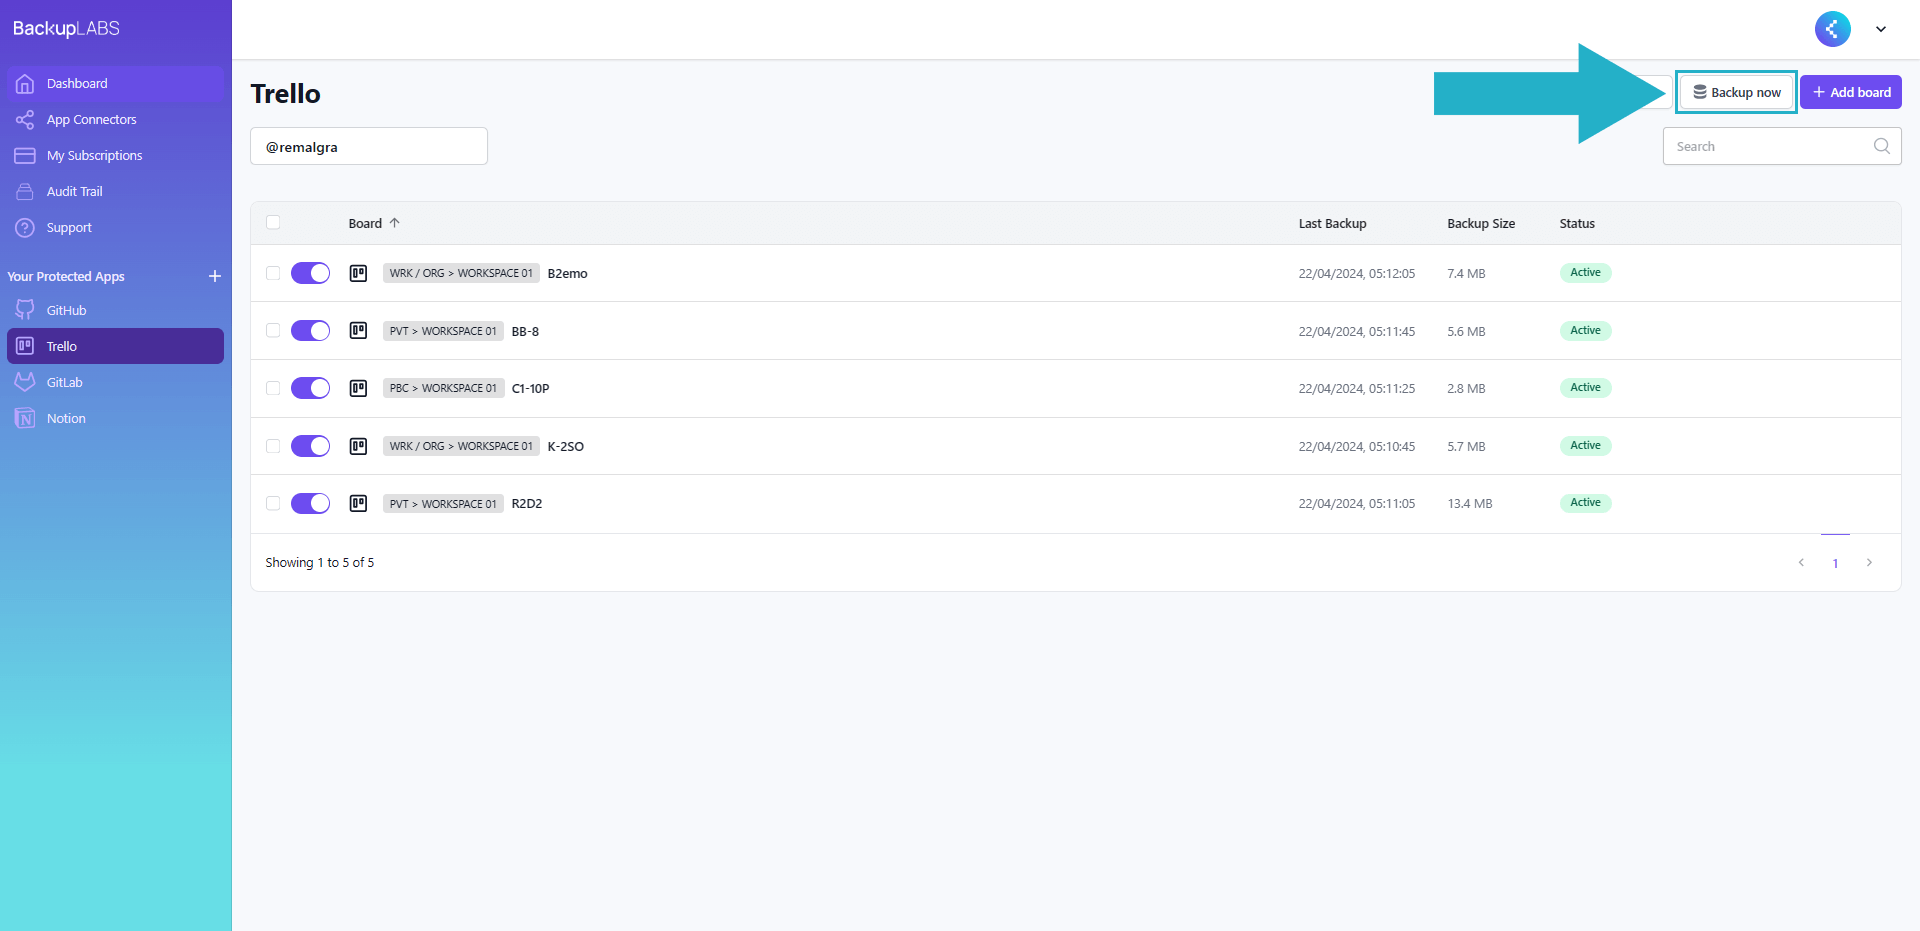Screen dimensions: 1920x931
Task: Go to the next page arrow
Action: click(x=1869, y=563)
